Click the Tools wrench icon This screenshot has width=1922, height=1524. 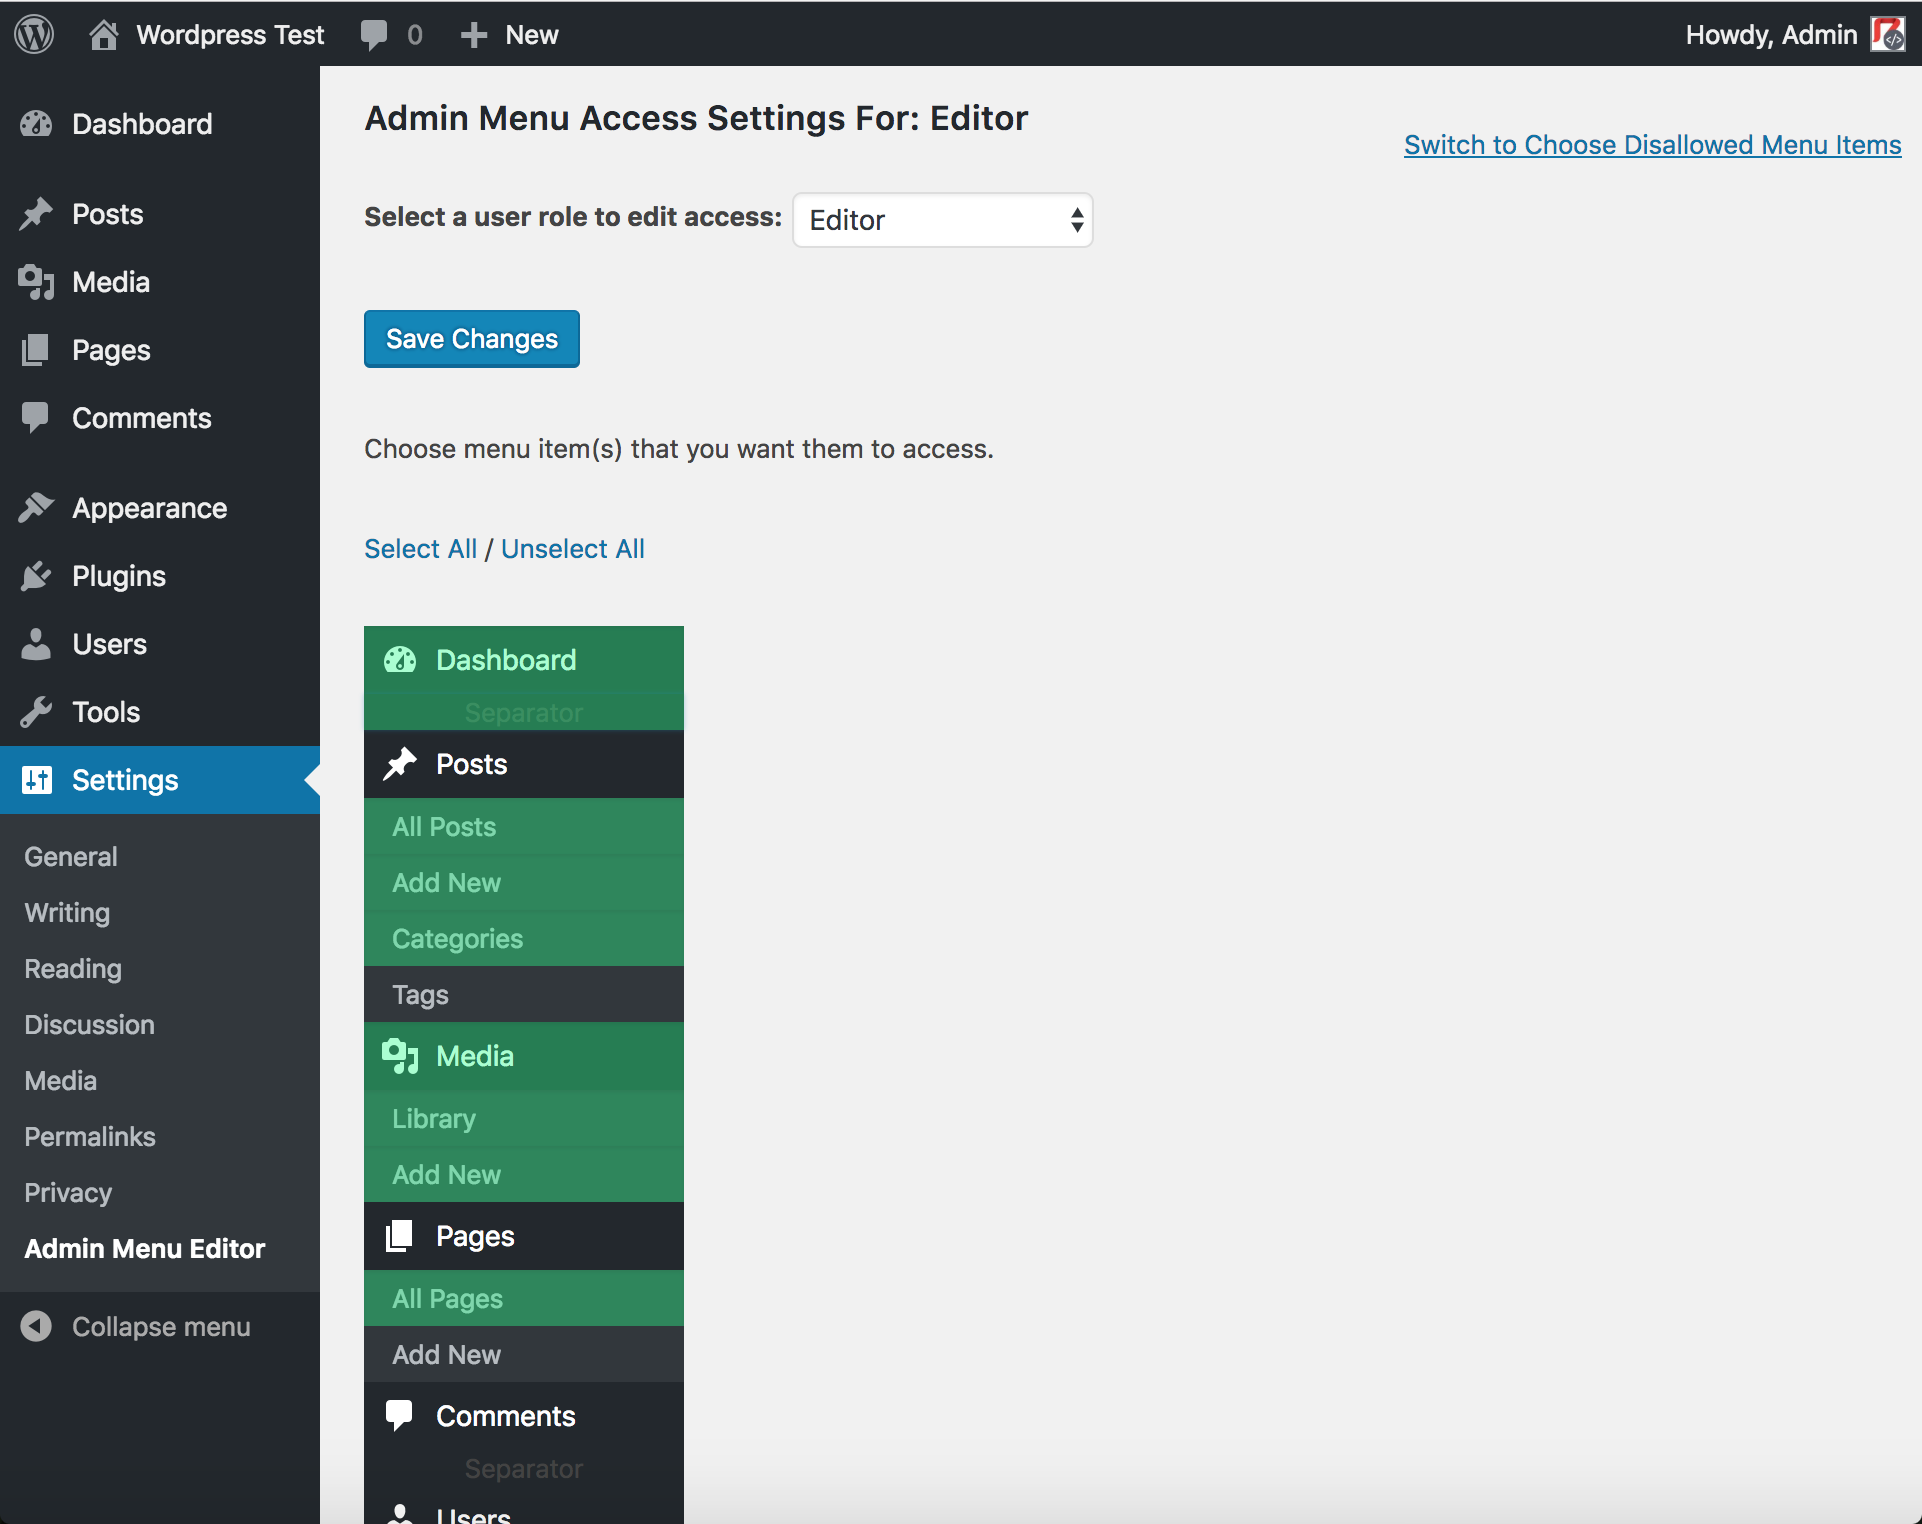36,712
